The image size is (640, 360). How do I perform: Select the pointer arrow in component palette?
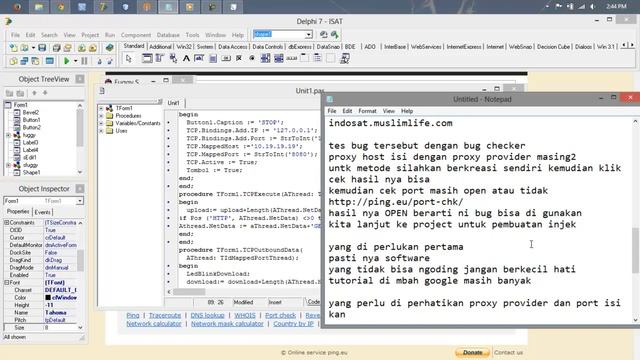tap(129, 59)
